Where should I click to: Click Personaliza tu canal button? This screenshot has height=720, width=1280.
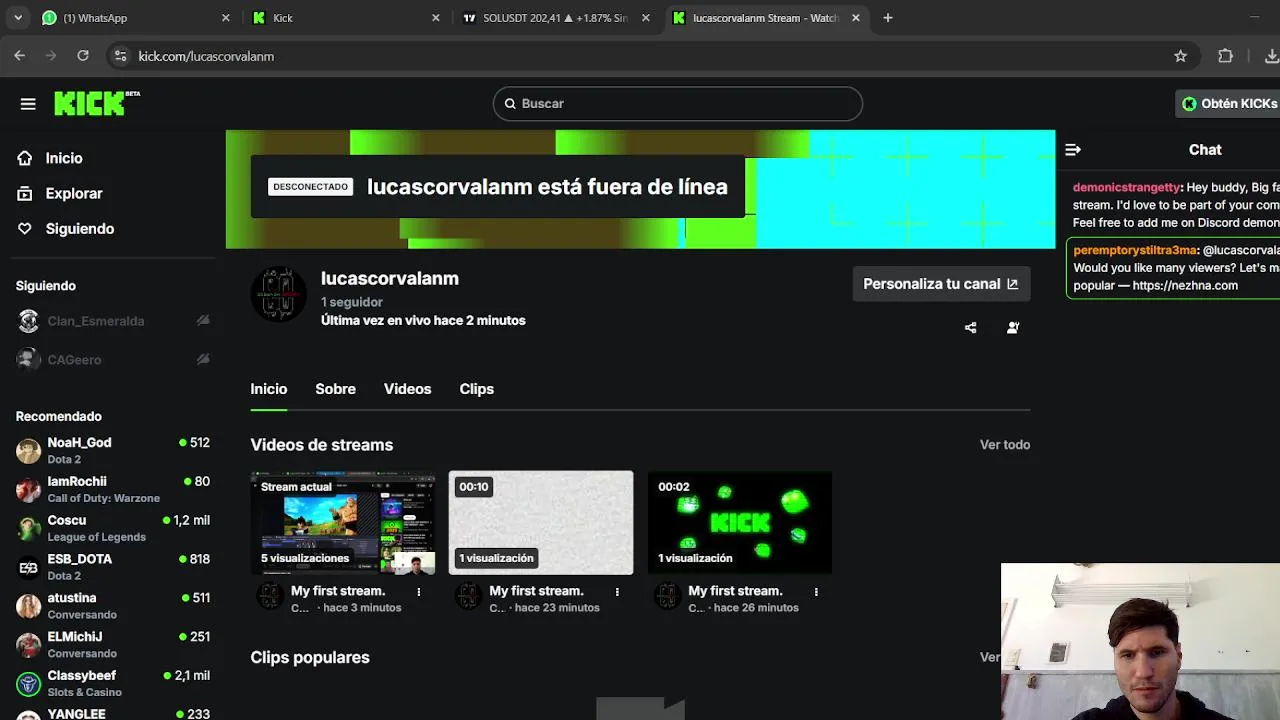point(940,284)
